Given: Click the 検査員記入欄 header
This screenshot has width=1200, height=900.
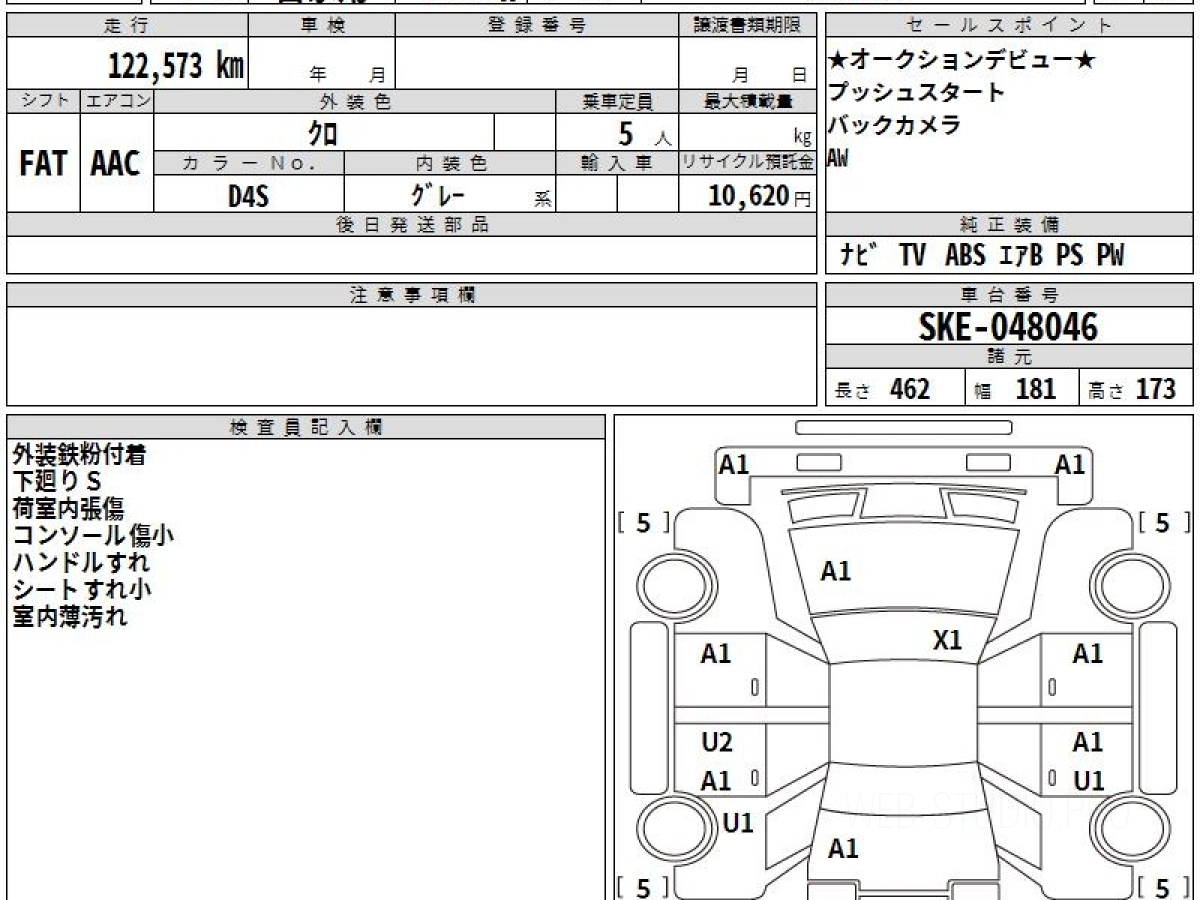Looking at the screenshot, I should pyautogui.click(x=306, y=426).
